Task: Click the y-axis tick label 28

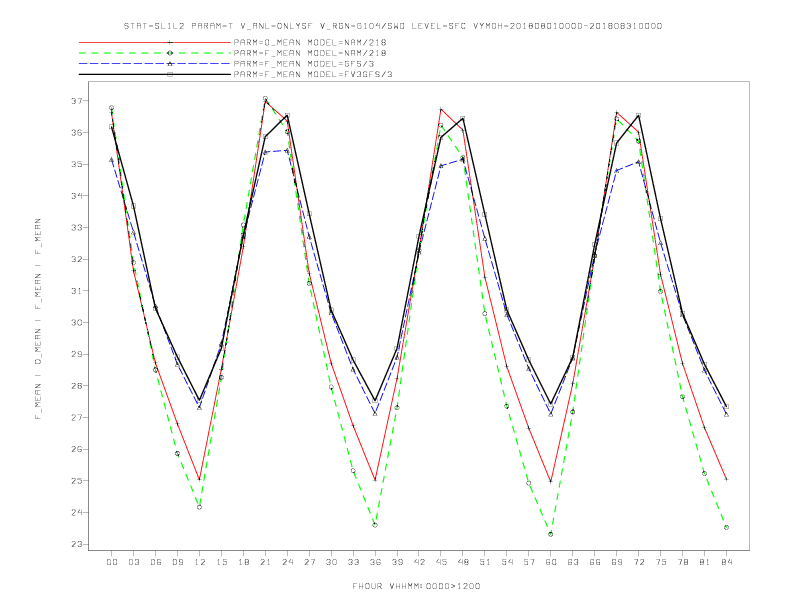Action: coord(77,386)
